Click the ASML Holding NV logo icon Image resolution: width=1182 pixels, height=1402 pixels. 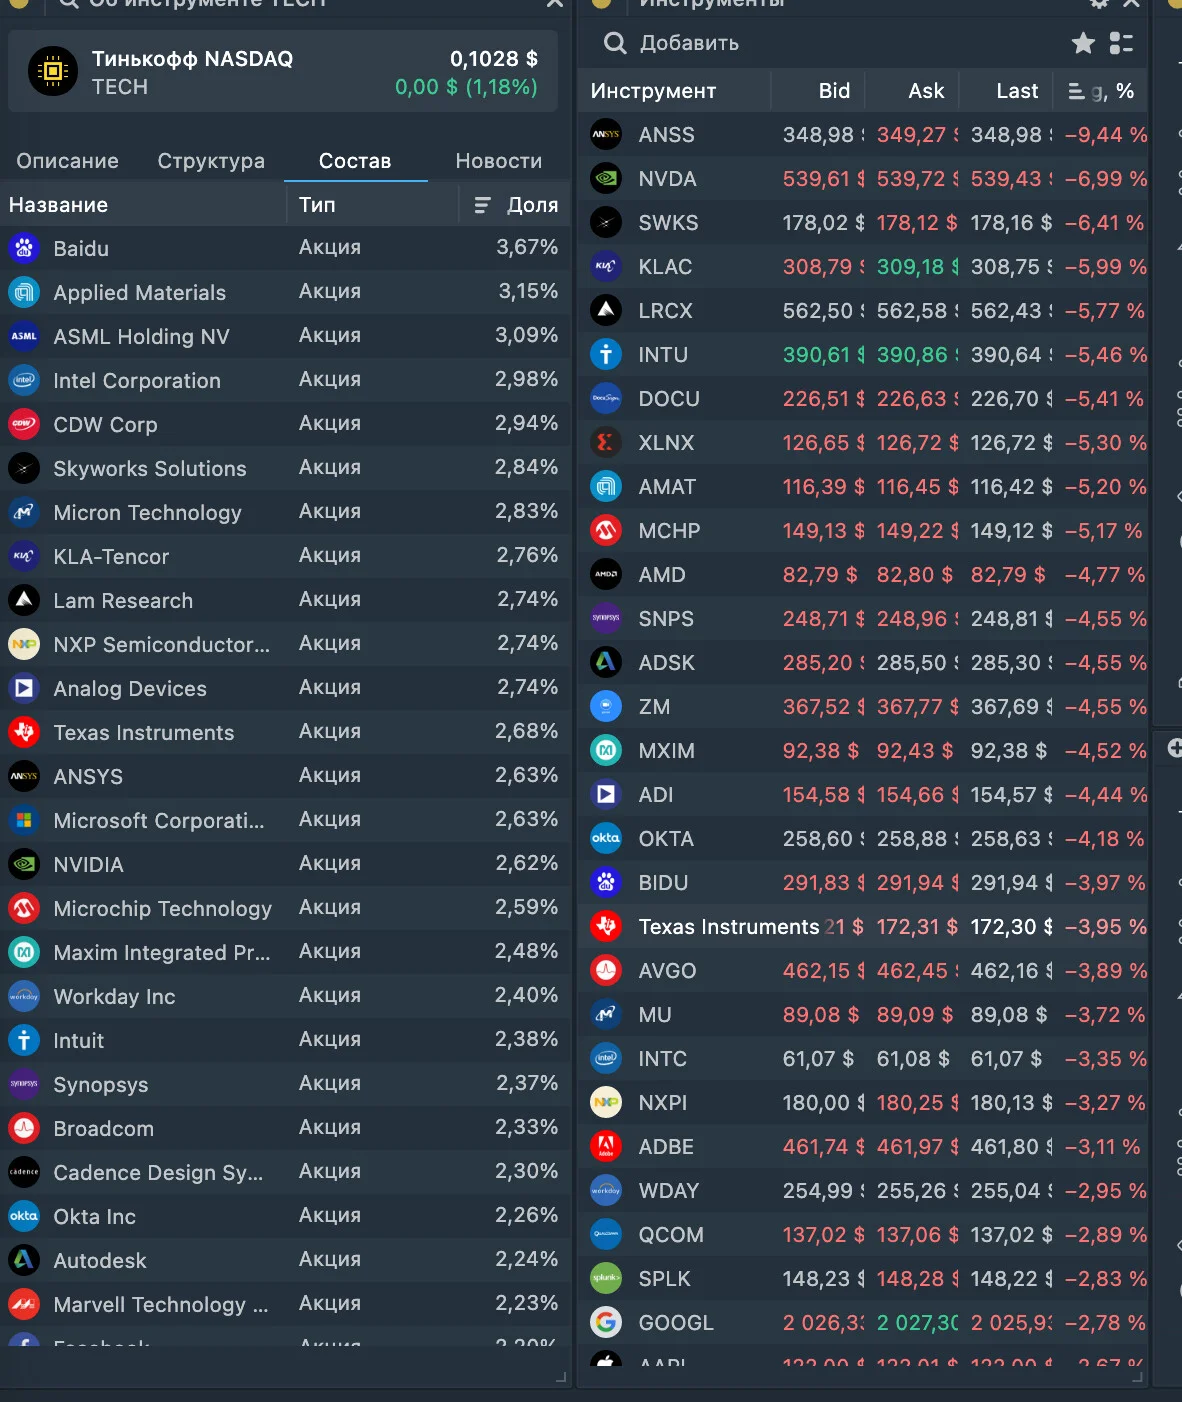[x=24, y=336]
